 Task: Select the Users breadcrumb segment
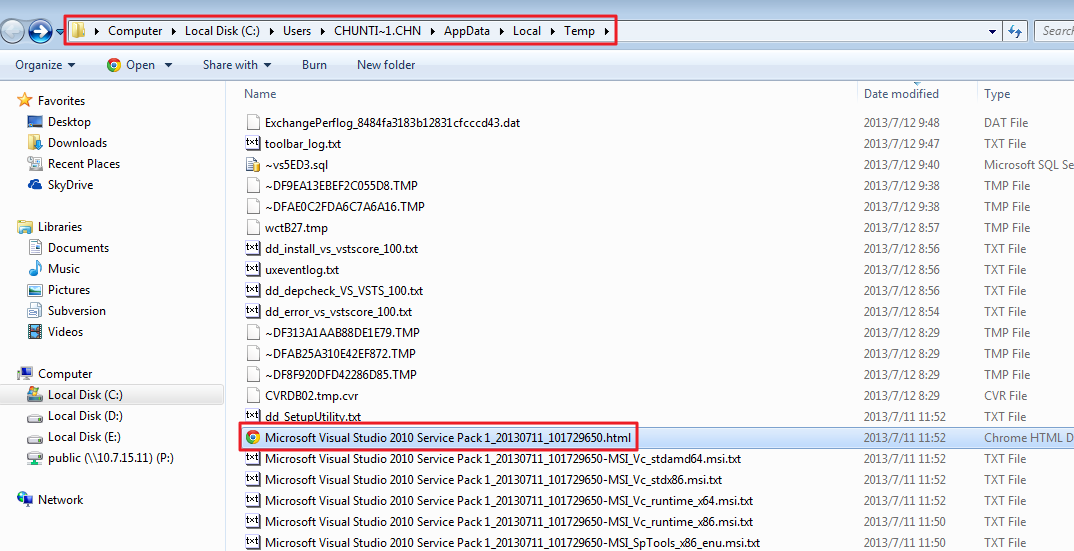(x=297, y=31)
